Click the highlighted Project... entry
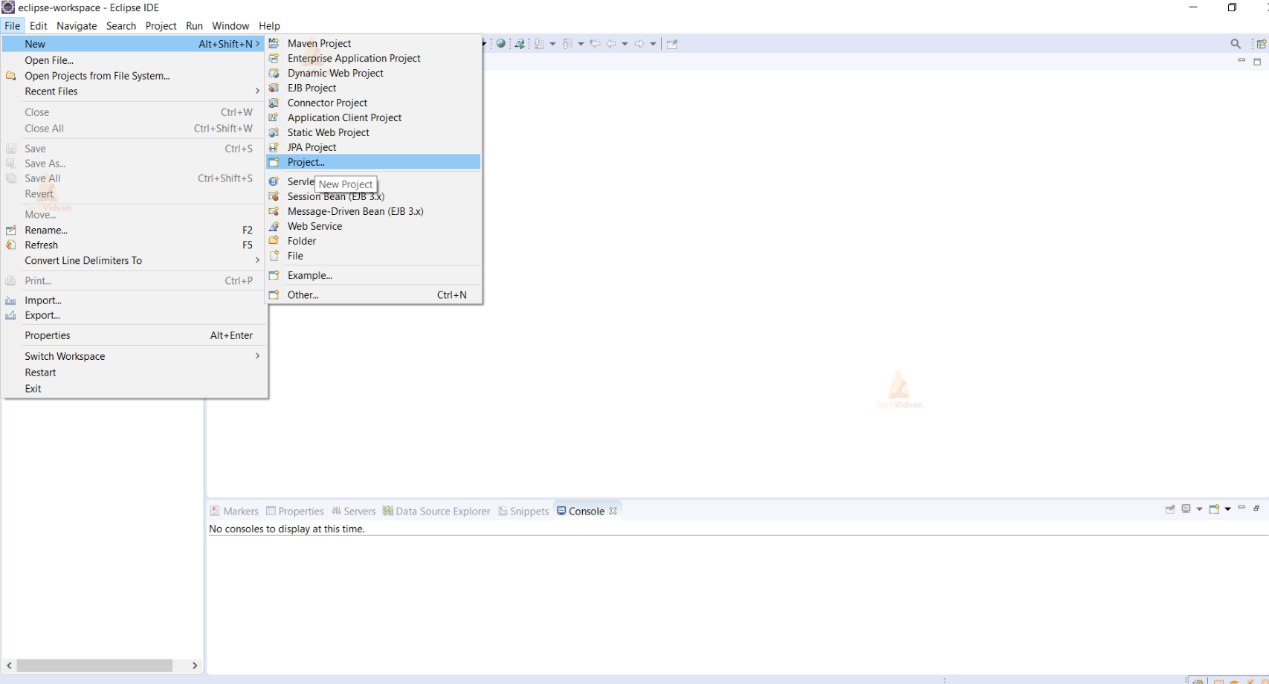Image resolution: width=1269 pixels, height=684 pixels. pyautogui.click(x=373, y=162)
